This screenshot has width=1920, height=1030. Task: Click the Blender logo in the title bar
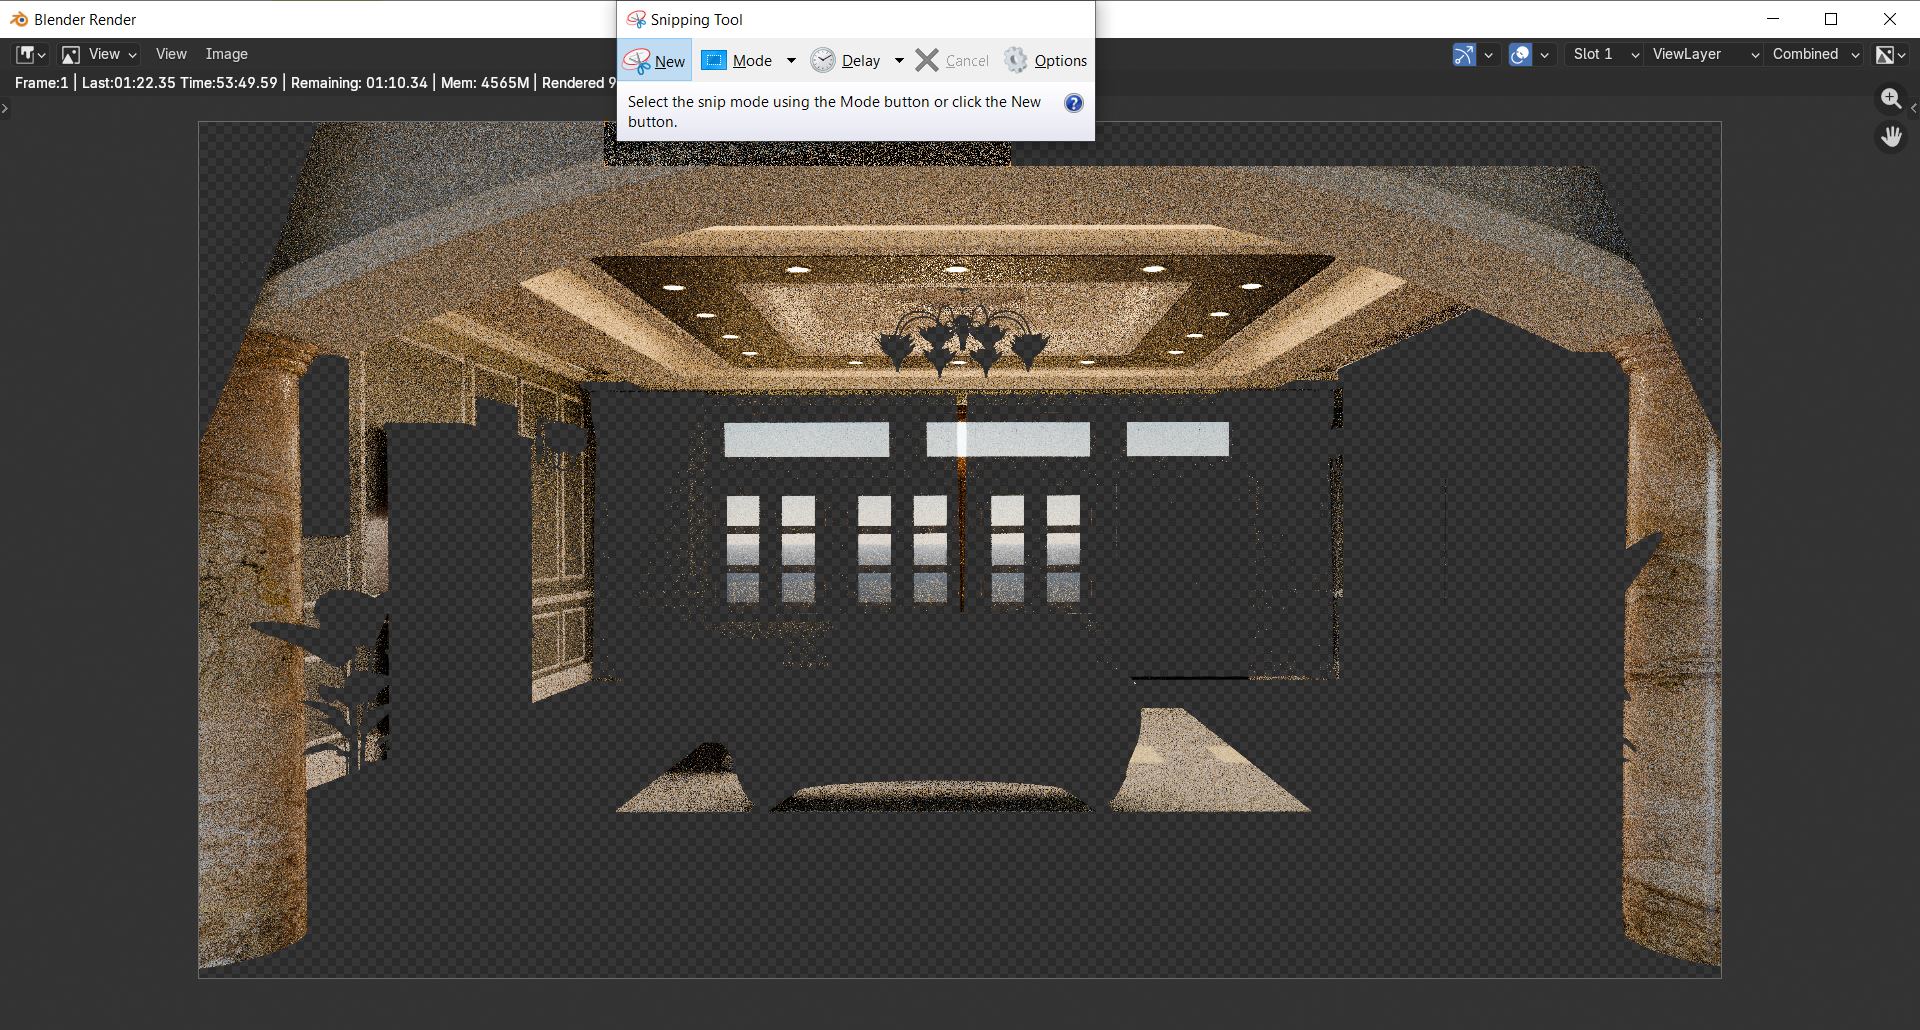click(x=18, y=19)
